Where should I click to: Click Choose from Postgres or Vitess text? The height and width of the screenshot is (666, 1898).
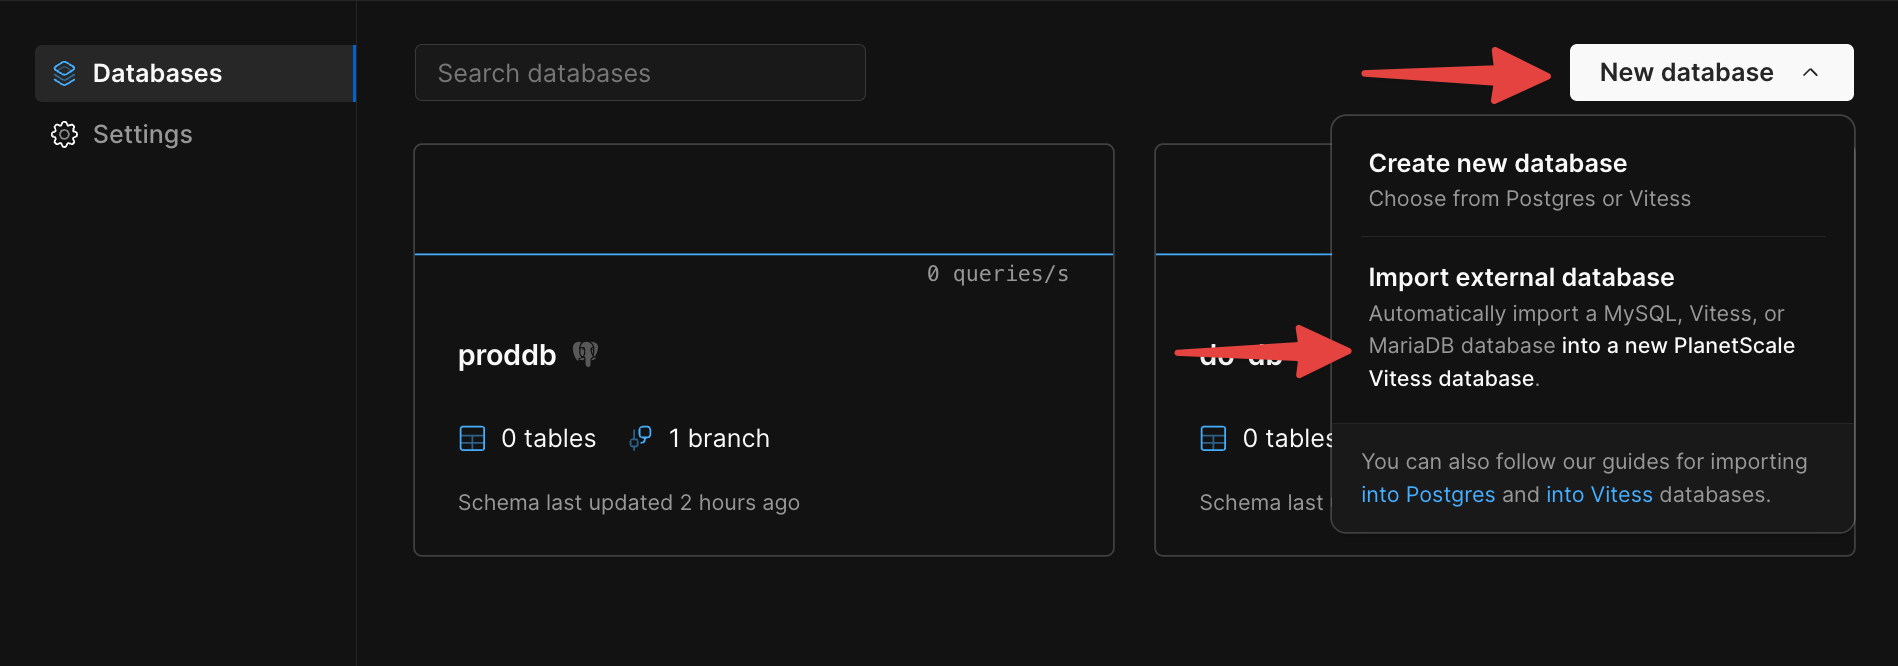click(x=1529, y=199)
